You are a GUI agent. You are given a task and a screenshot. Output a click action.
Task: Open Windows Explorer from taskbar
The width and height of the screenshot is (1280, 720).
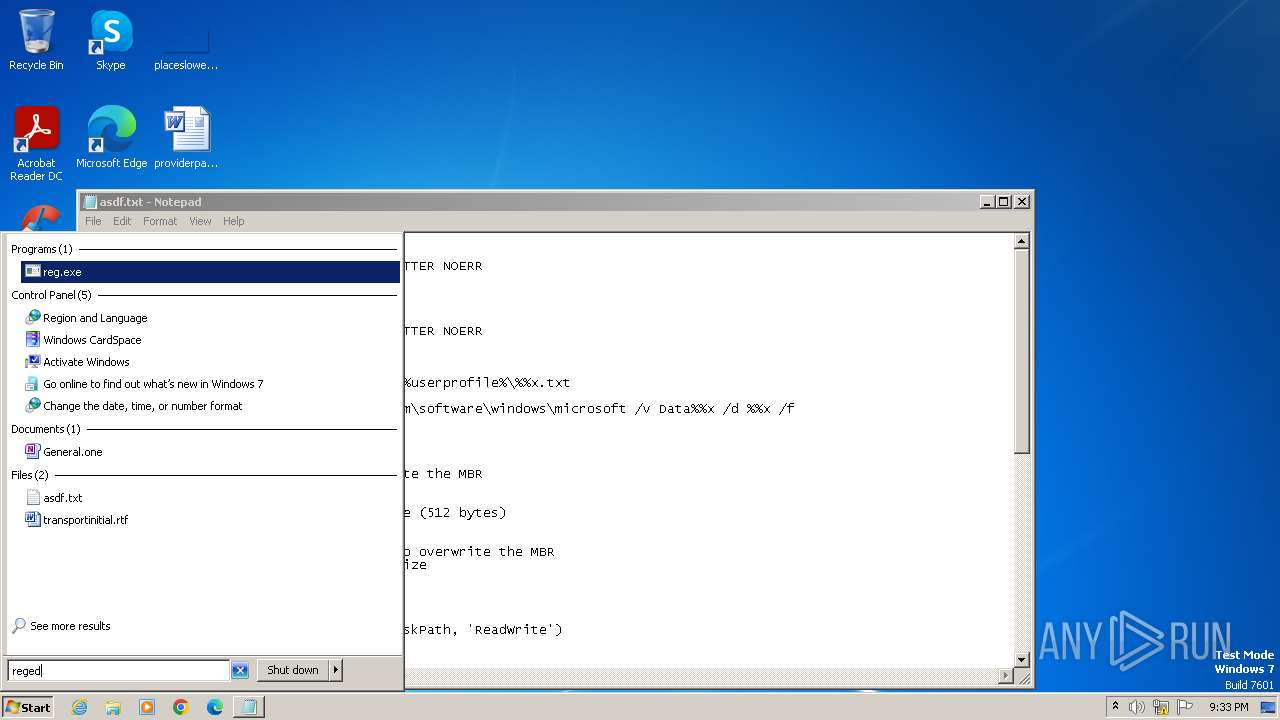[x=113, y=707]
